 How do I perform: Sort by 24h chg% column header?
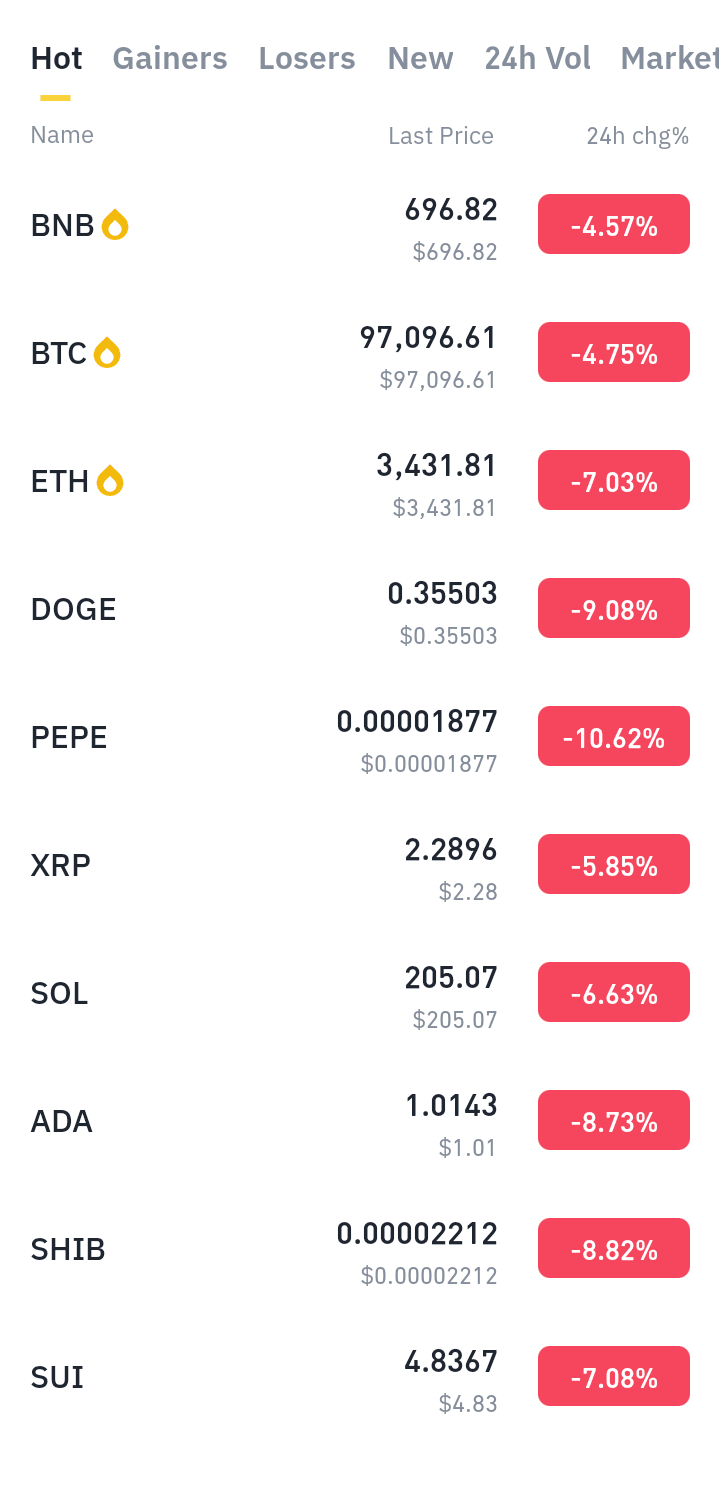pos(638,136)
